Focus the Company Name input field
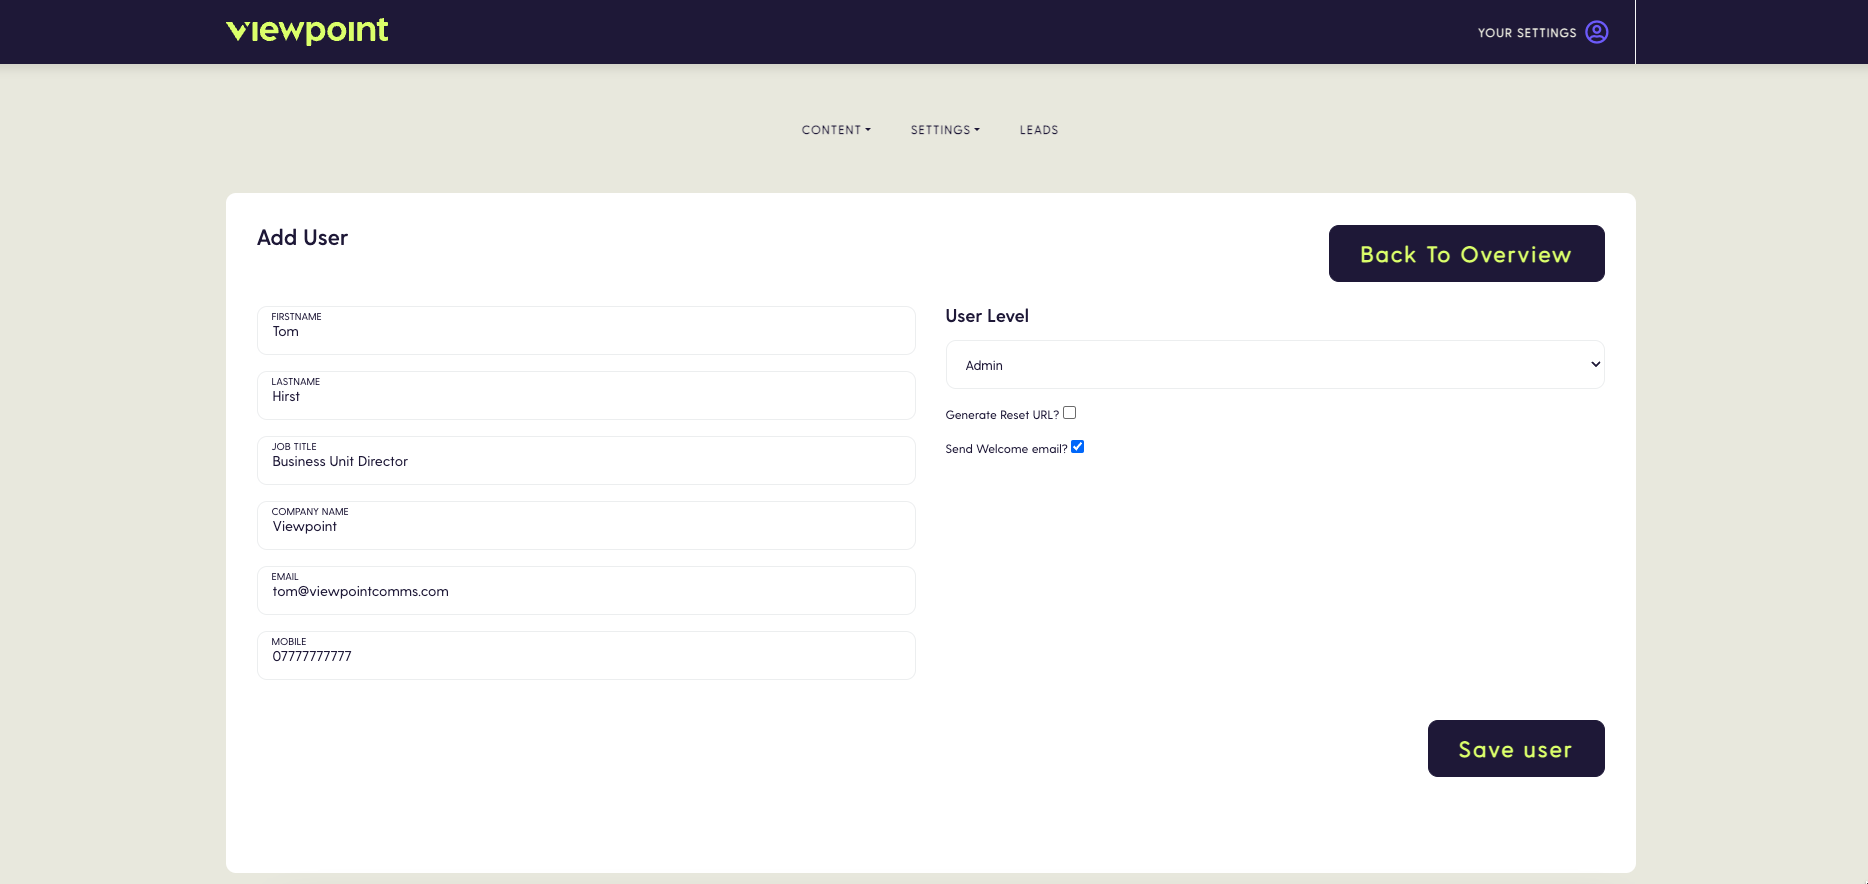This screenshot has height=884, width=1868. pyautogui.click(x=586, y=525)
